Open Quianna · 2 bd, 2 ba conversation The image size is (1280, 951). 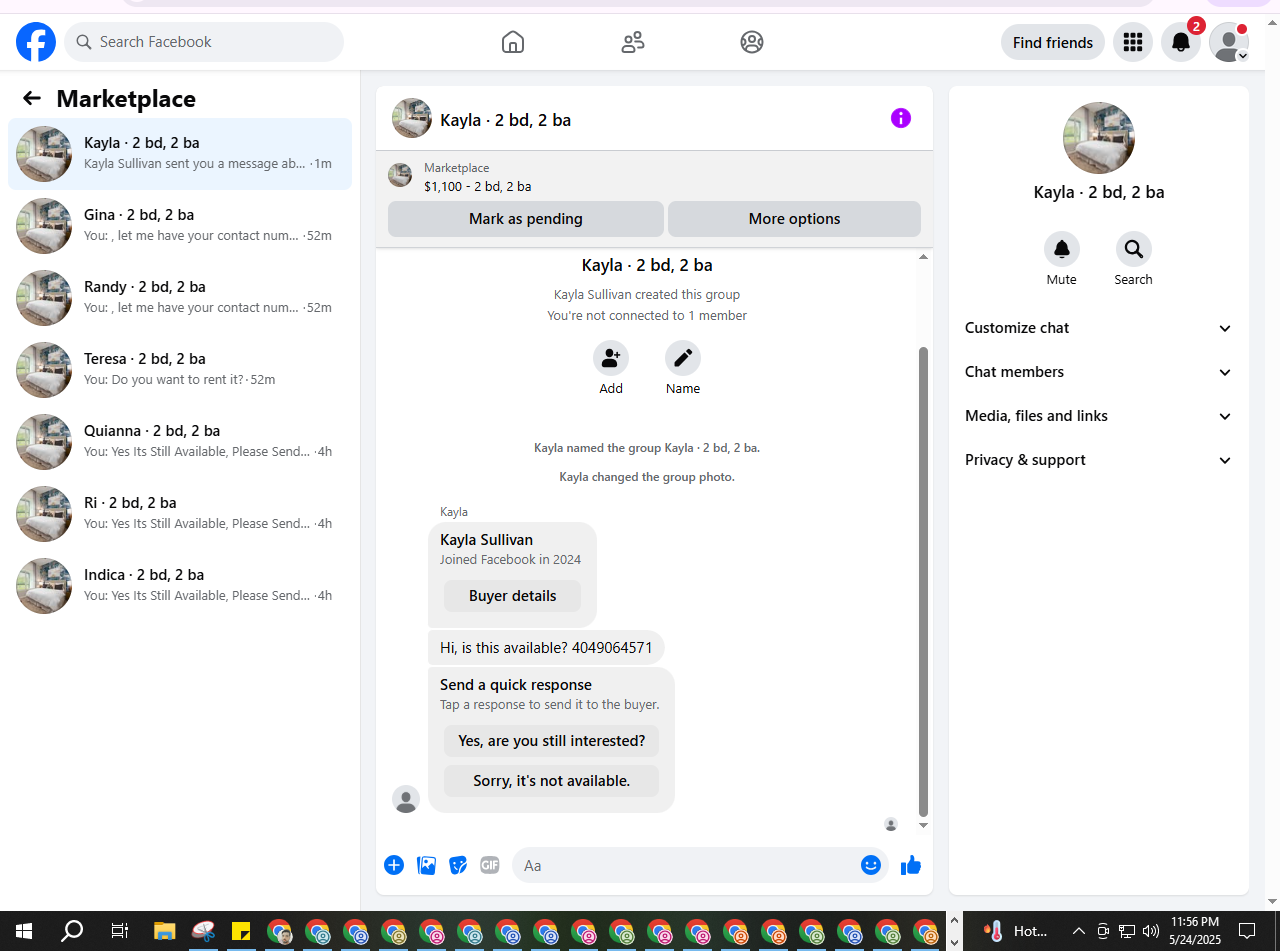tap(180, 442)
